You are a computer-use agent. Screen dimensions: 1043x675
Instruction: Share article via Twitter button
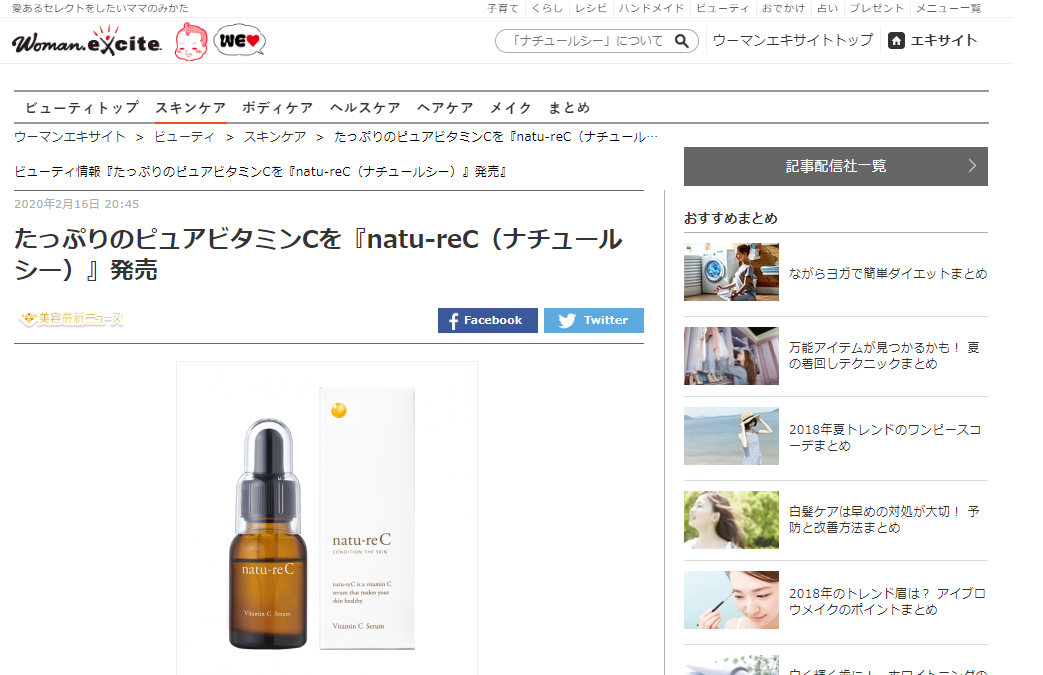click(x=594, y=320)
